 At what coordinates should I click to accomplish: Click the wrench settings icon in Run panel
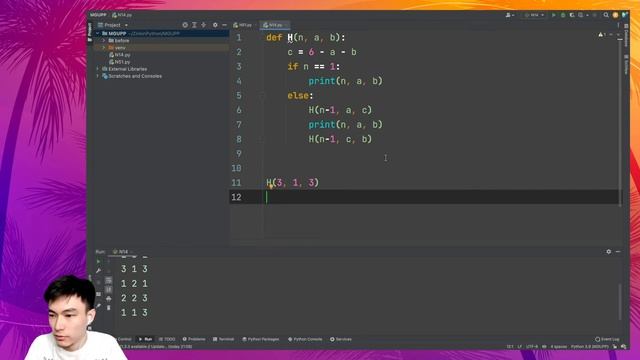tap(98, 271)
